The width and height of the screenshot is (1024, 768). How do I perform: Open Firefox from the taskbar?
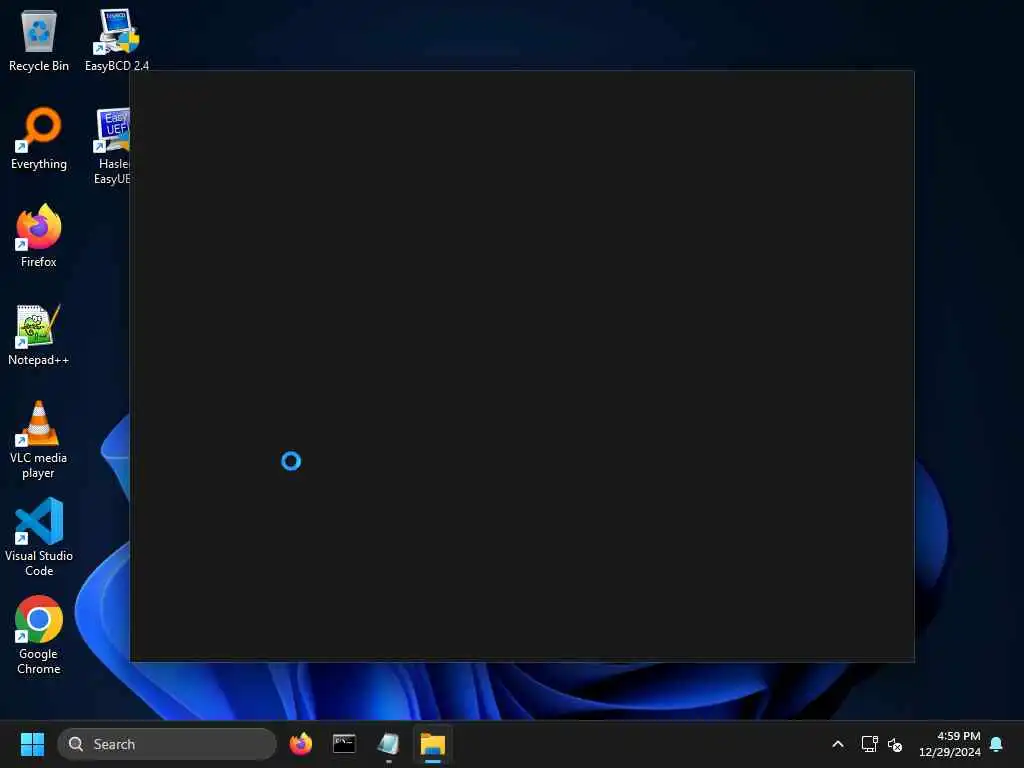(x=300, y=744)
